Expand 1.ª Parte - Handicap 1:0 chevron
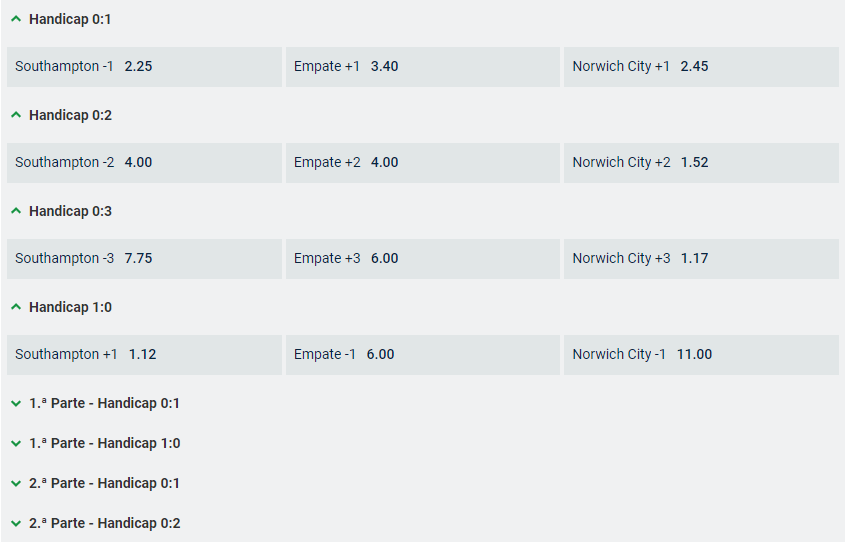Screen dimensions: 846x542 coord(16,443)
